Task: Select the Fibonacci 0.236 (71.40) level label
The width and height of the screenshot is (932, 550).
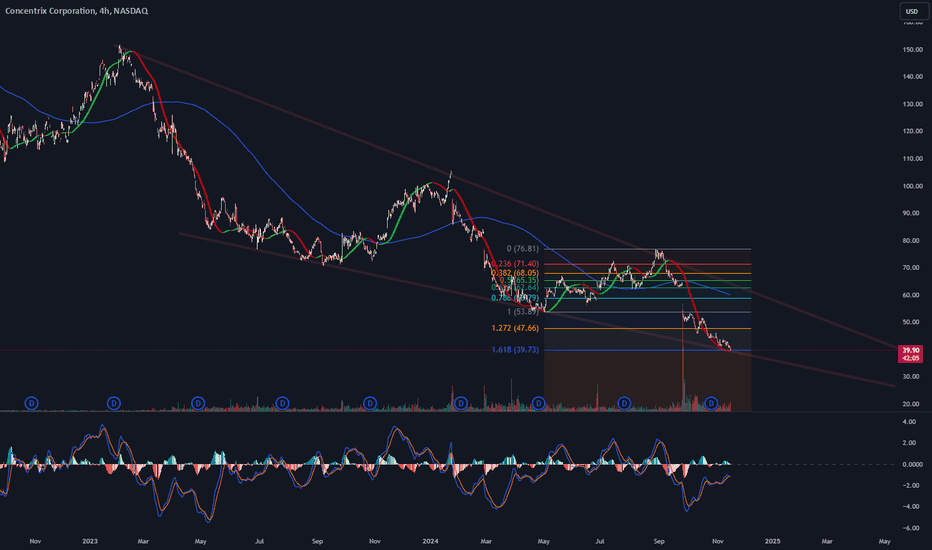Action: 515,264
